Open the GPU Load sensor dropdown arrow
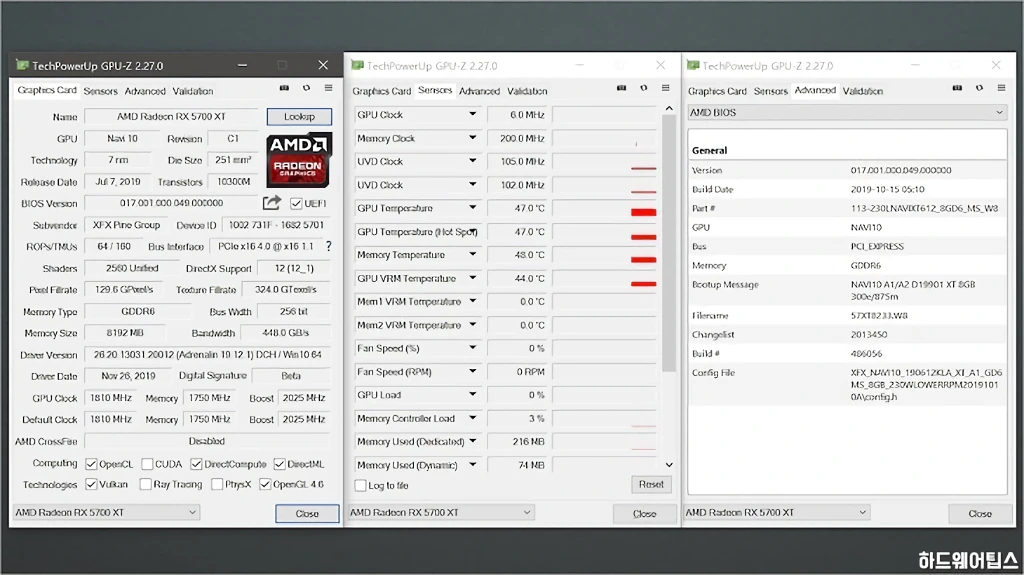1024x575 pixels. tap(472, 395)
